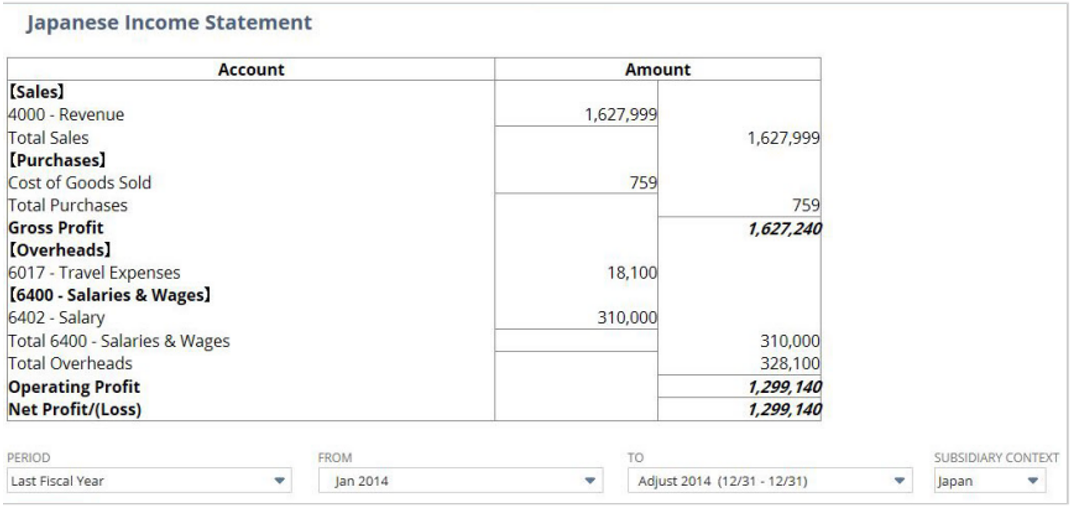Select the Cost of Goods Sold account

click(x=80, y=183)
